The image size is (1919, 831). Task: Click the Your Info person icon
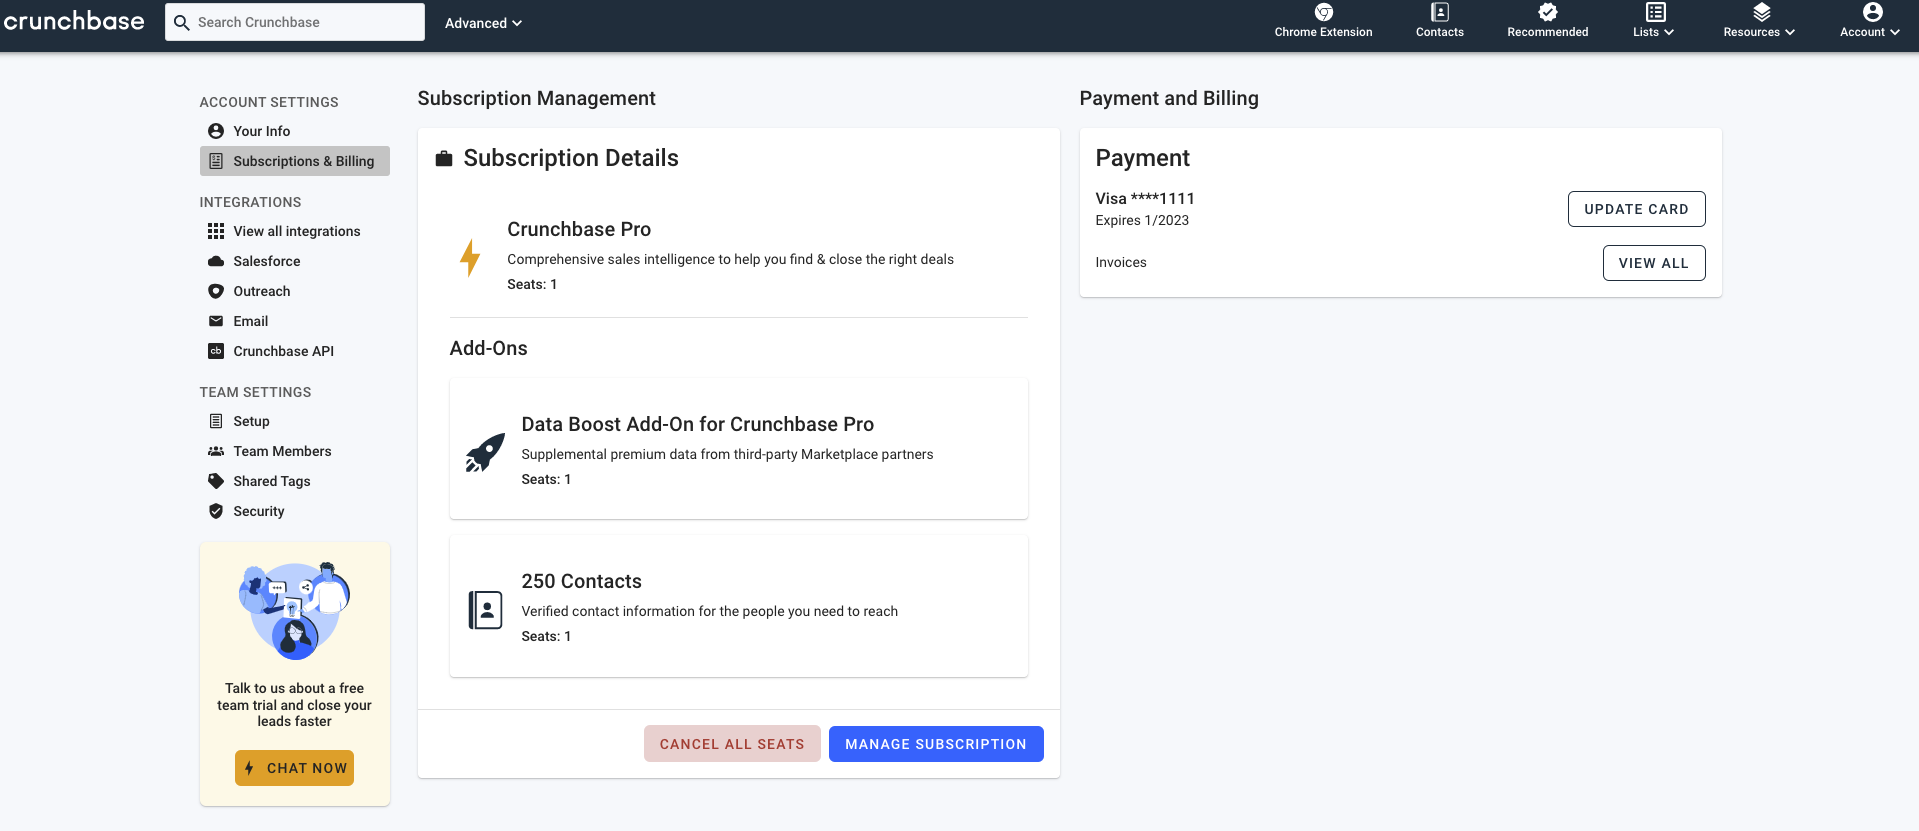pos(216,131)
